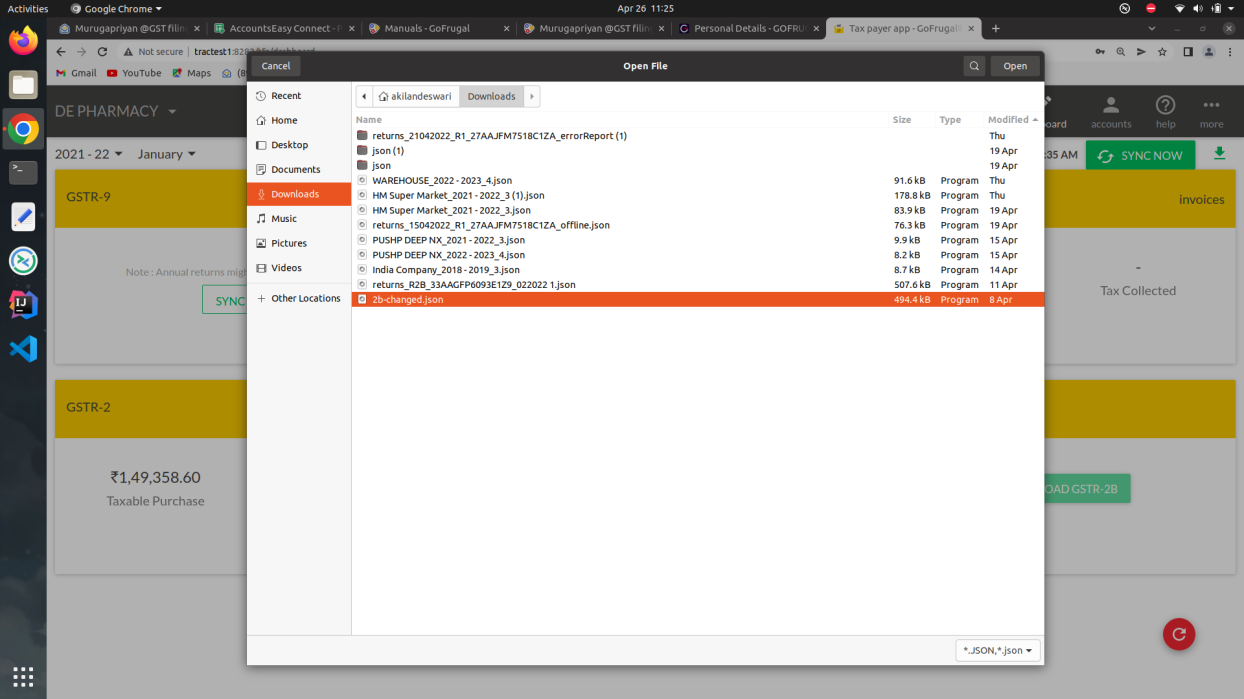Open the text editor dock icon
The image size is (1244, 699).
click(x=23, y=217)
